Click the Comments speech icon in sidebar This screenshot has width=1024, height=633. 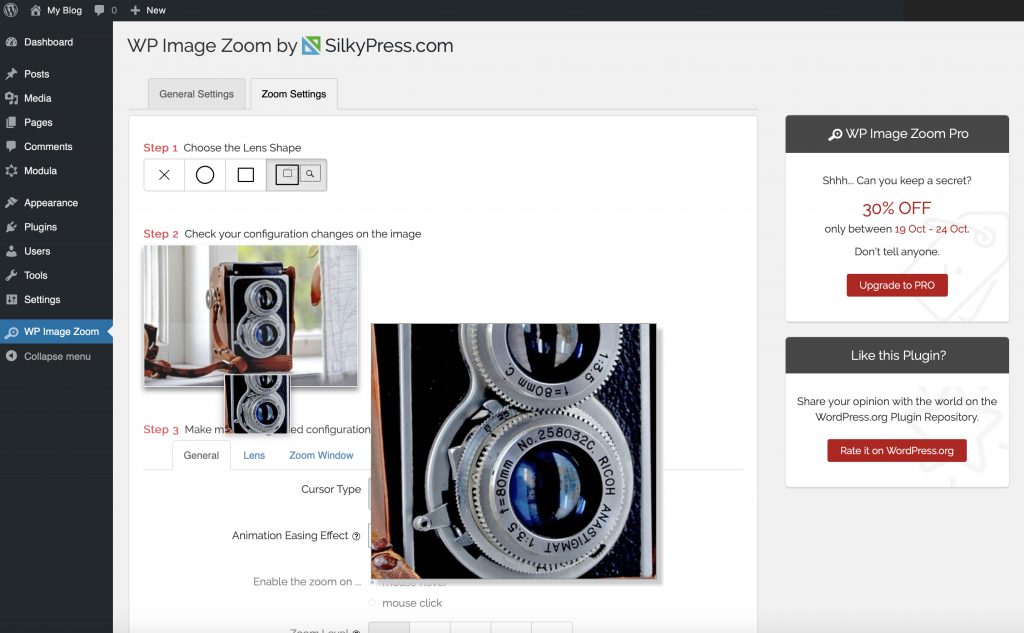point(11,146)
